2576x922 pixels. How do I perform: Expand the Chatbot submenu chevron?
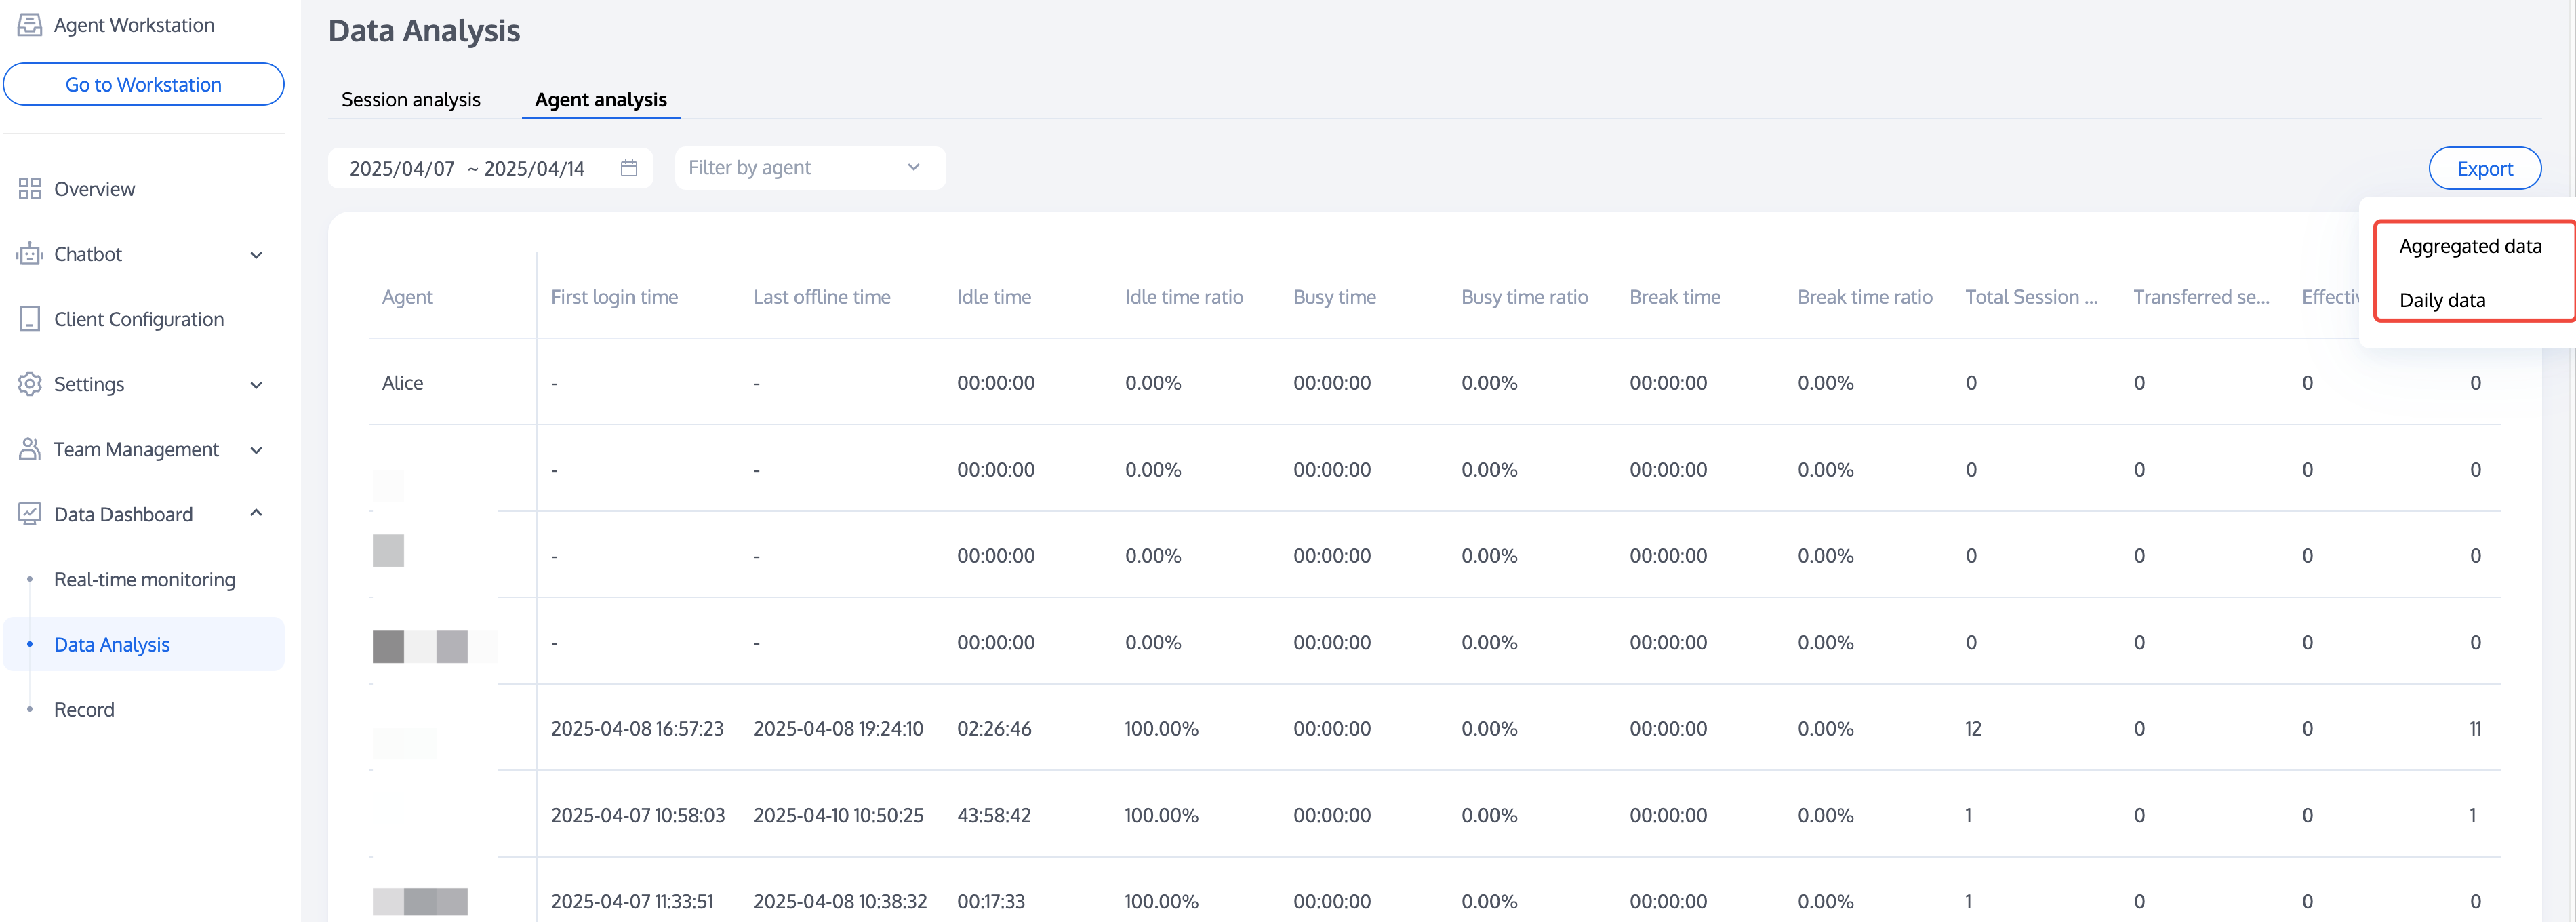(256, 255)
